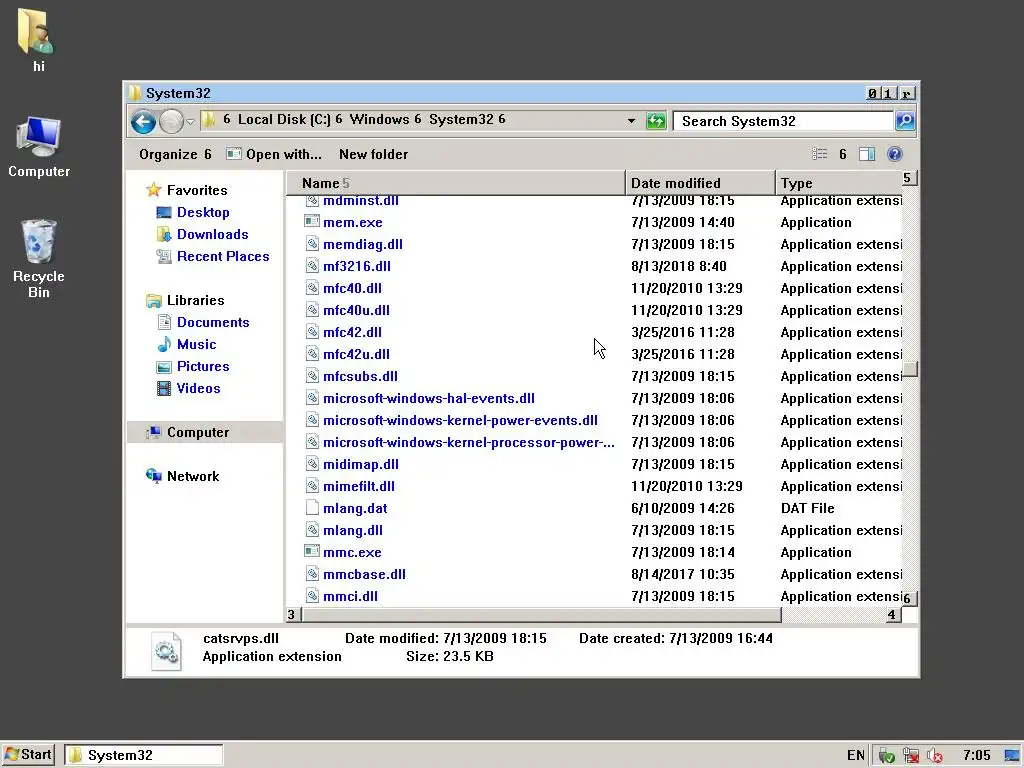Focus the Search System32 input field

pos(783,121)
